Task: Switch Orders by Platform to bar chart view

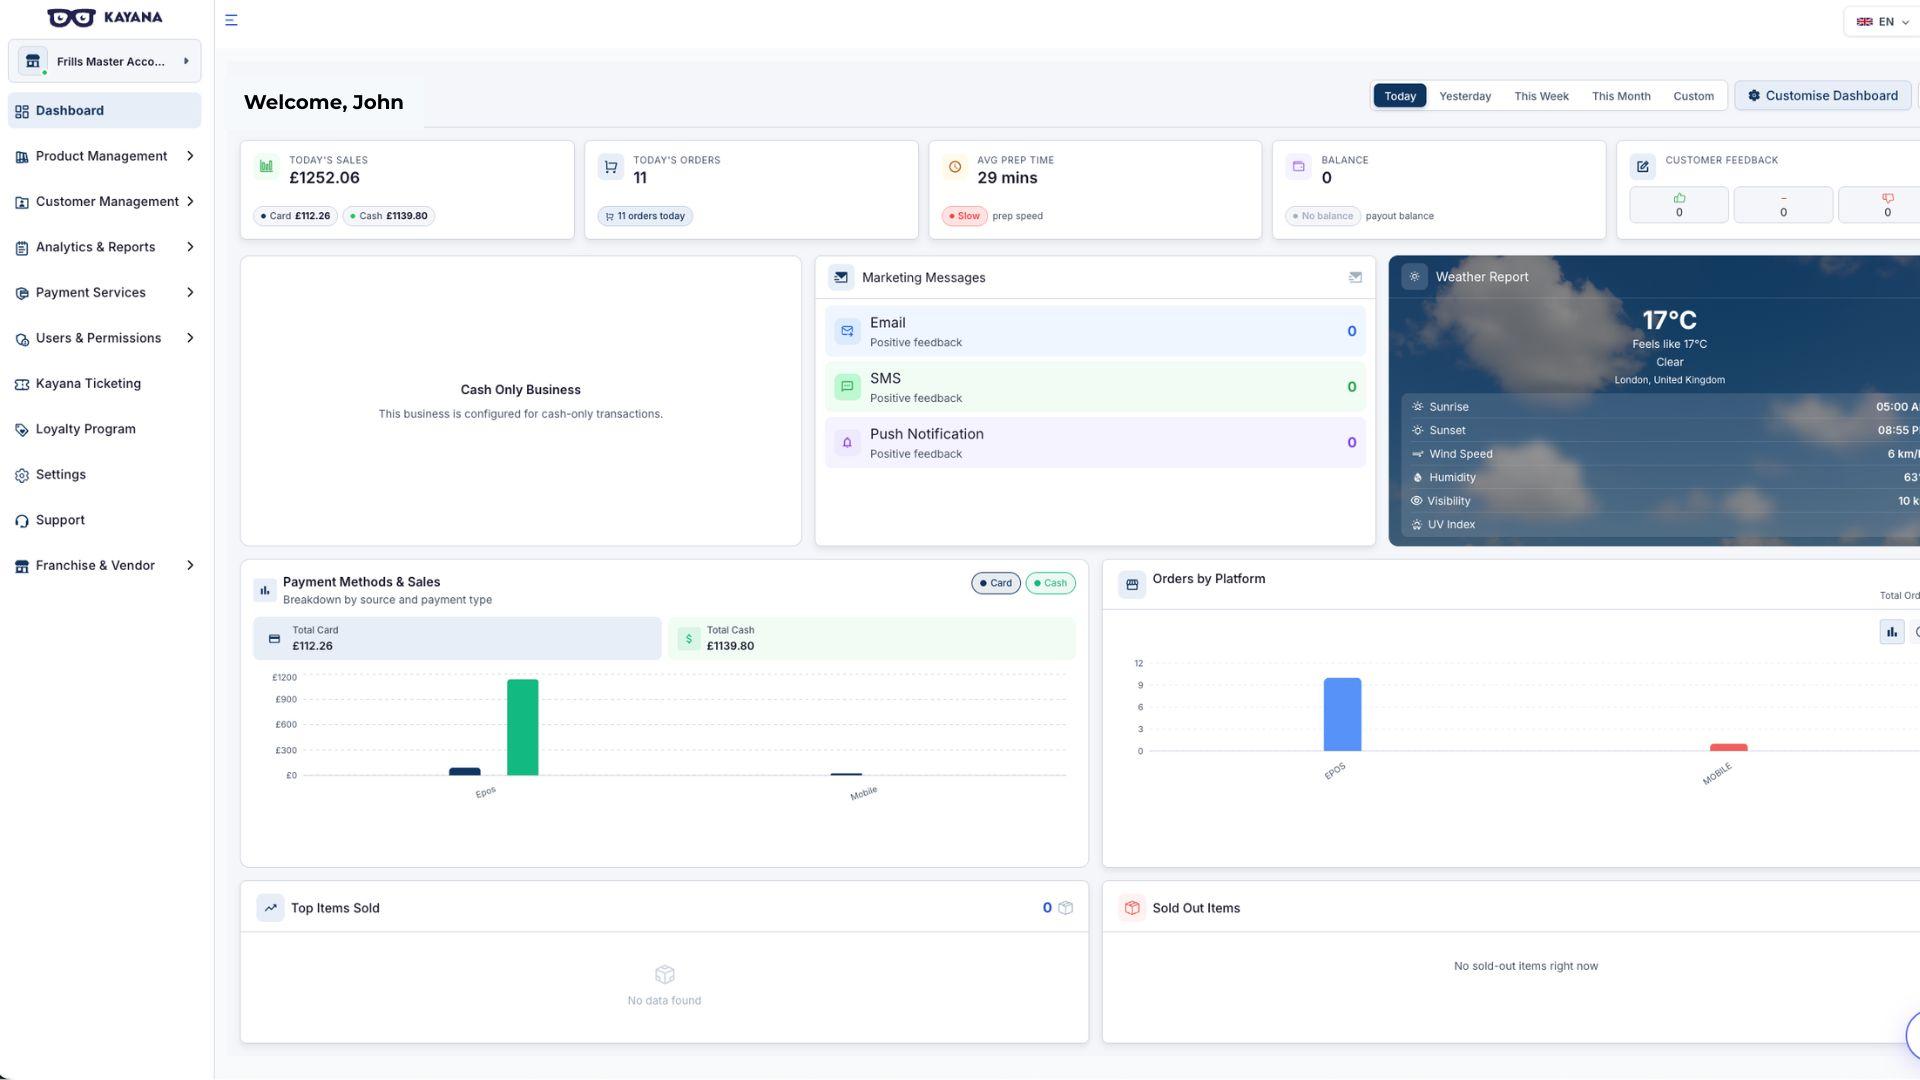Action: point(1892,632)
